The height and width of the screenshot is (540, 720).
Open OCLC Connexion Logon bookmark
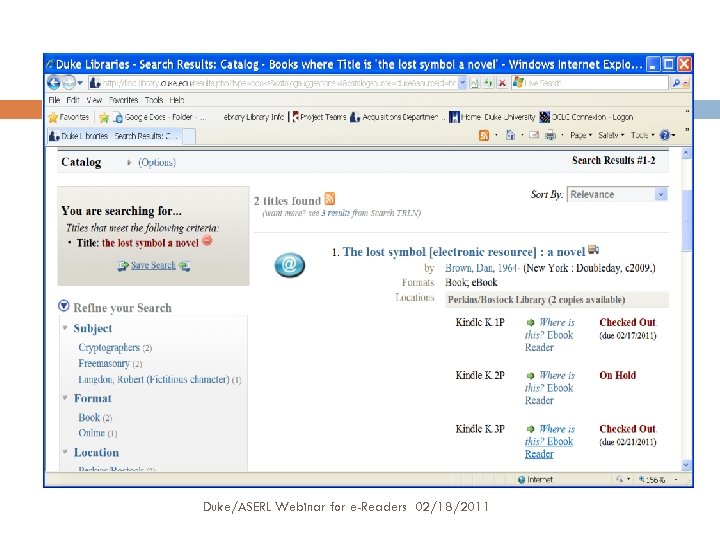[586, 117]
